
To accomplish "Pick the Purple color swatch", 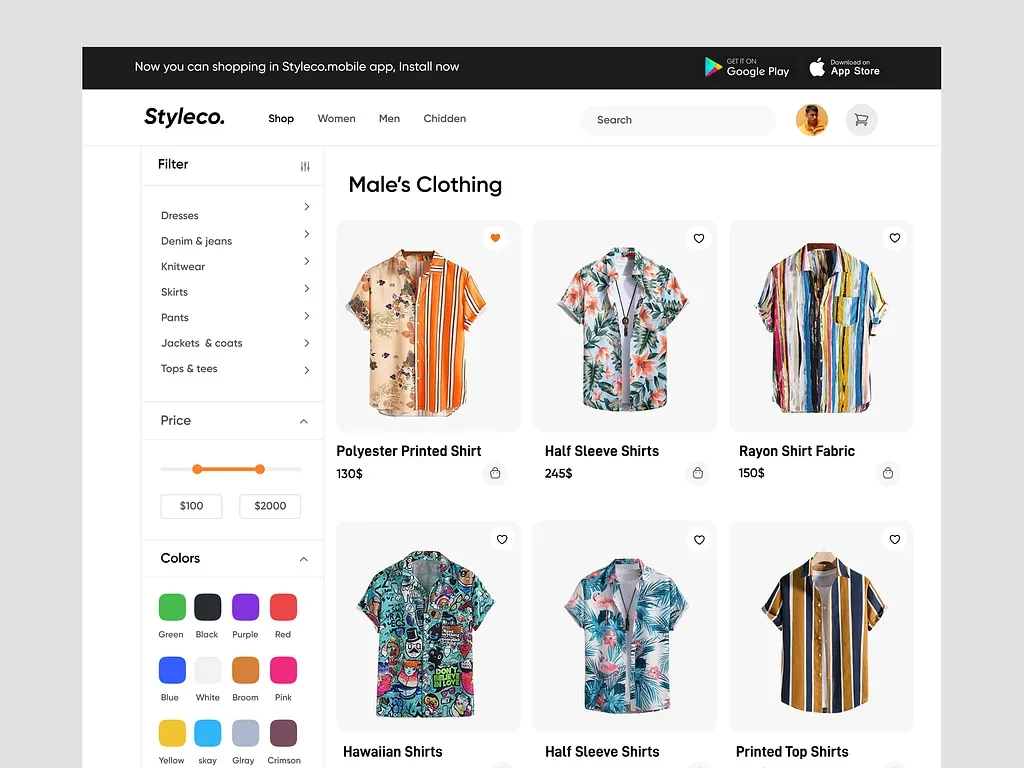I will click(x=245, y=607).
